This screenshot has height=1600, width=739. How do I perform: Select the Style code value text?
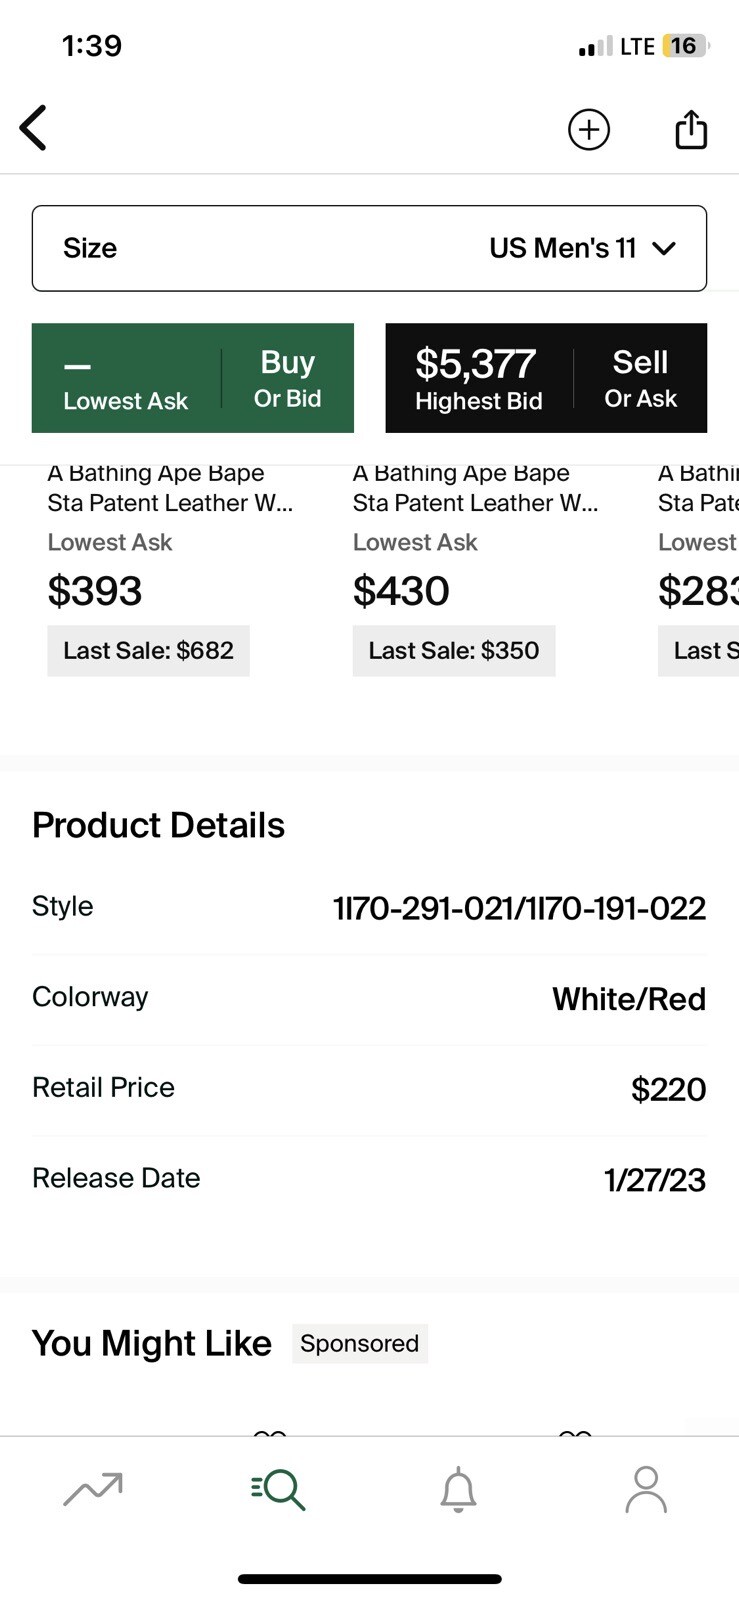coord(519,908)
